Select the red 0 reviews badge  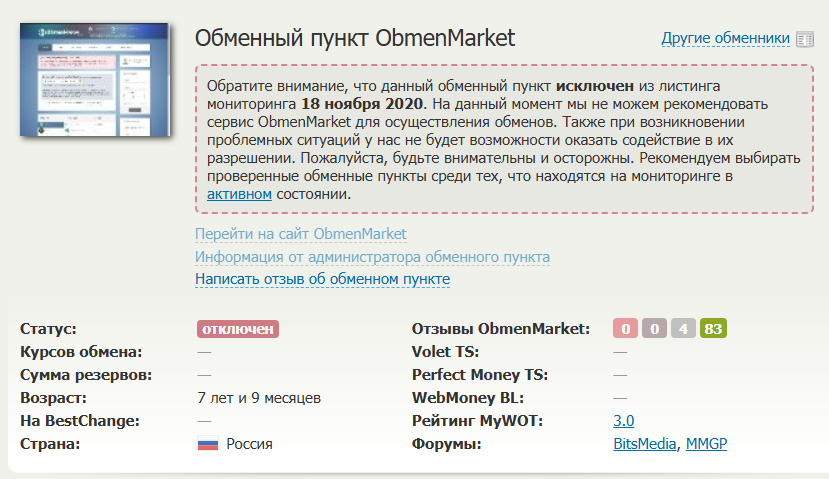(x=625, y=329)
